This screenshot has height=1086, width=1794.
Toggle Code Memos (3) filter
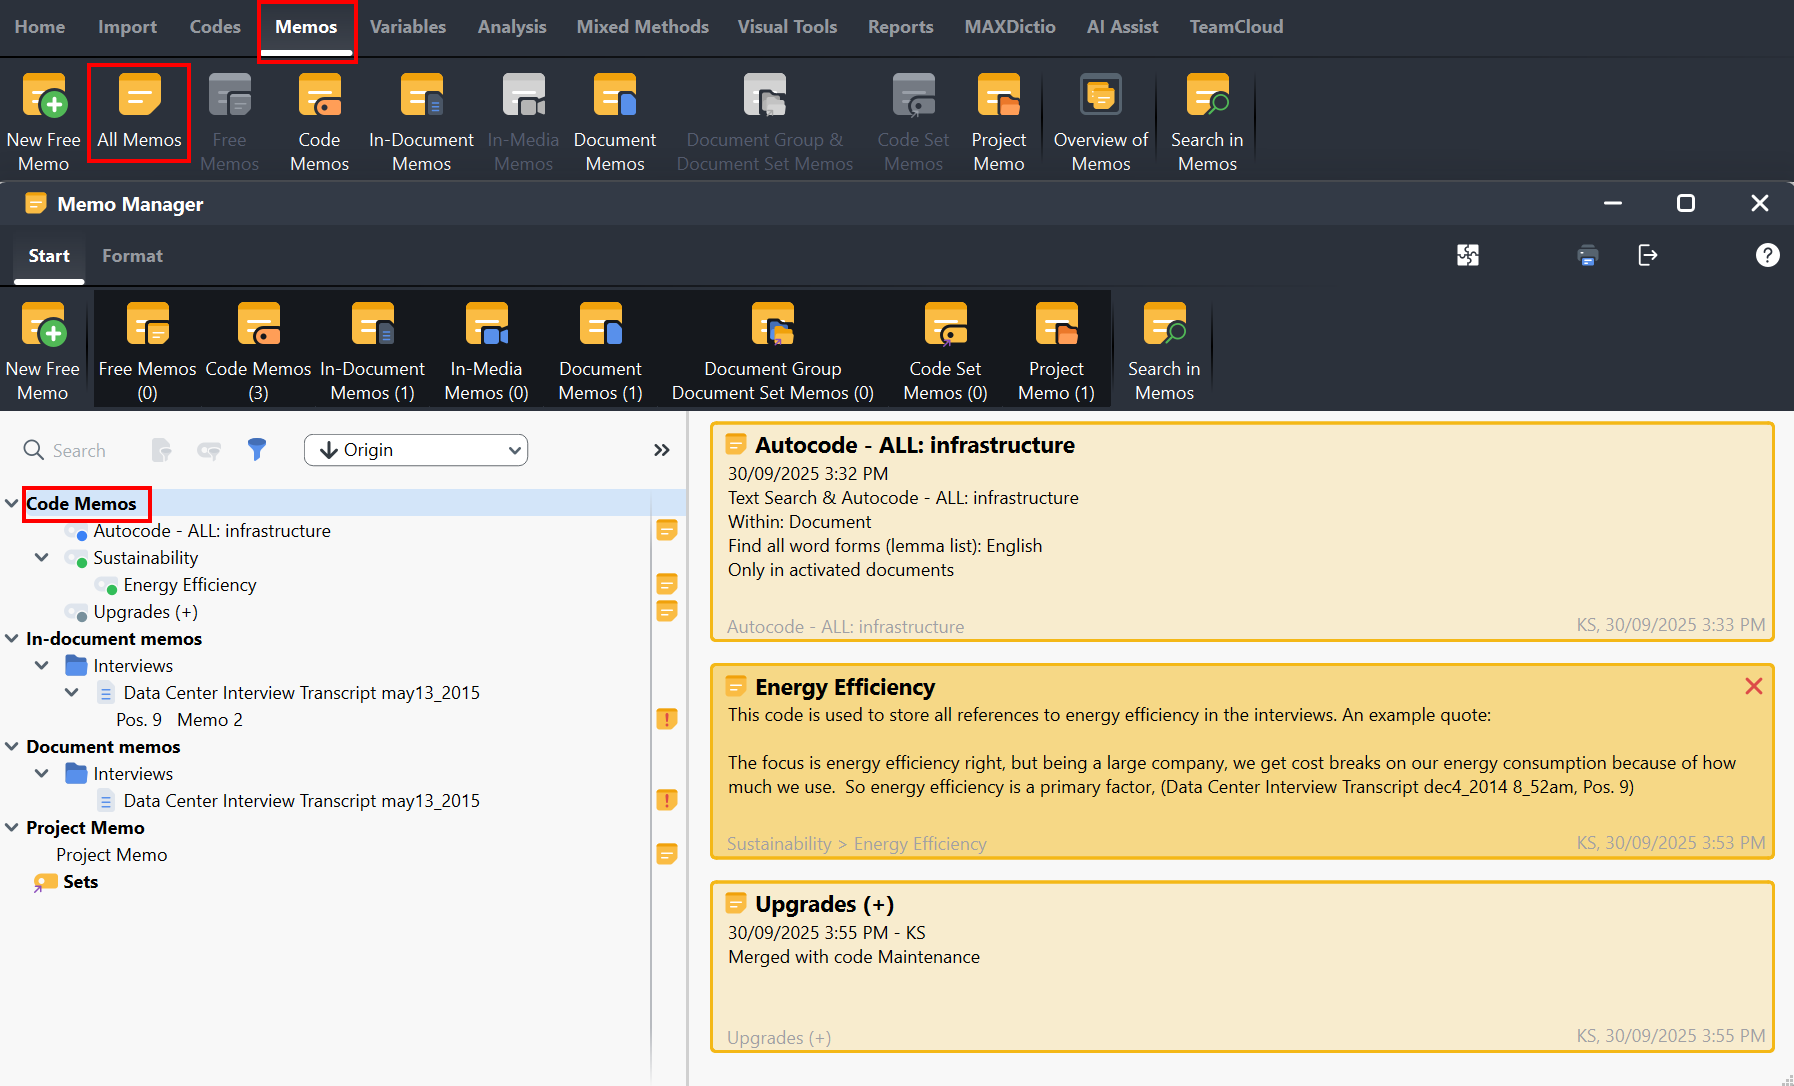[258, 351]
